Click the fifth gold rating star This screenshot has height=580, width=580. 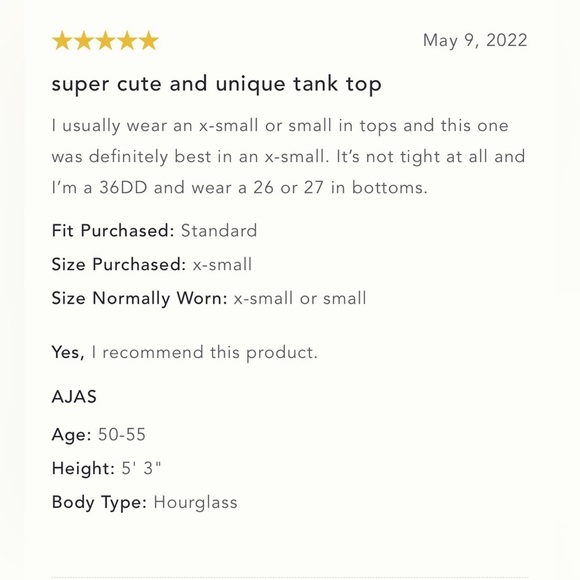coord(149,40)
